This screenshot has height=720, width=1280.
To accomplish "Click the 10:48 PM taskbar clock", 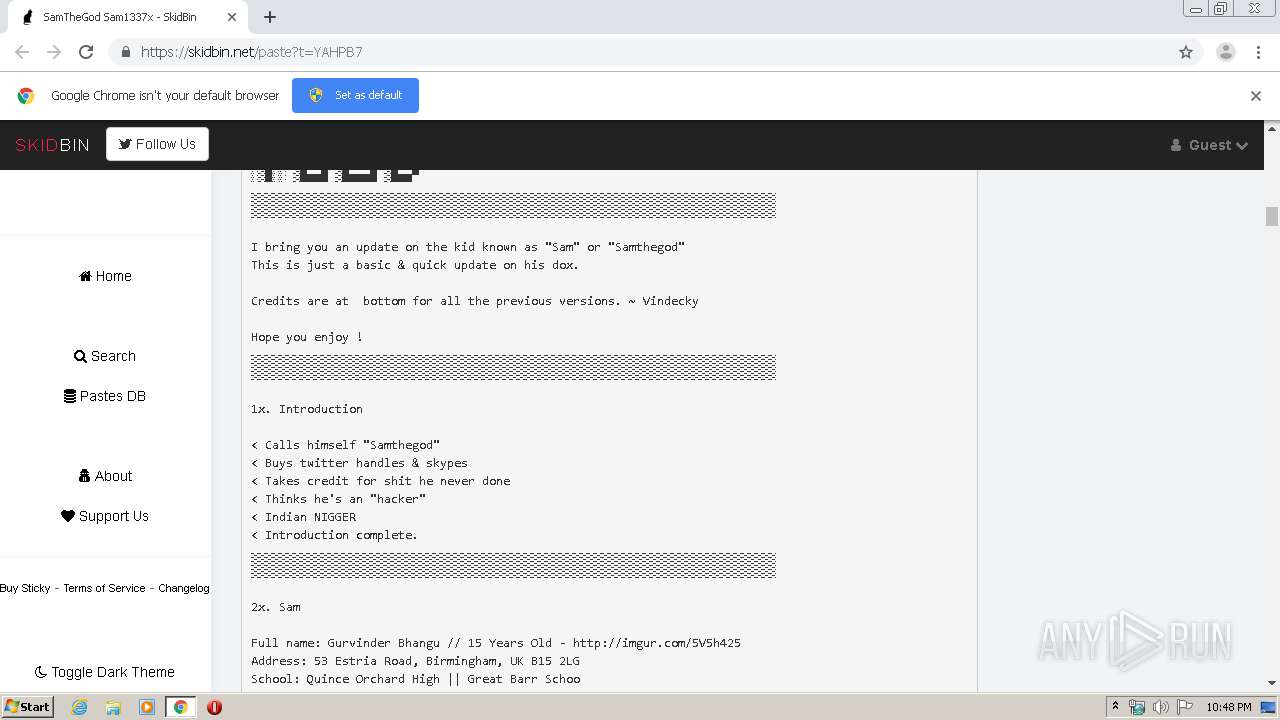I will [x=1228, y=707].
